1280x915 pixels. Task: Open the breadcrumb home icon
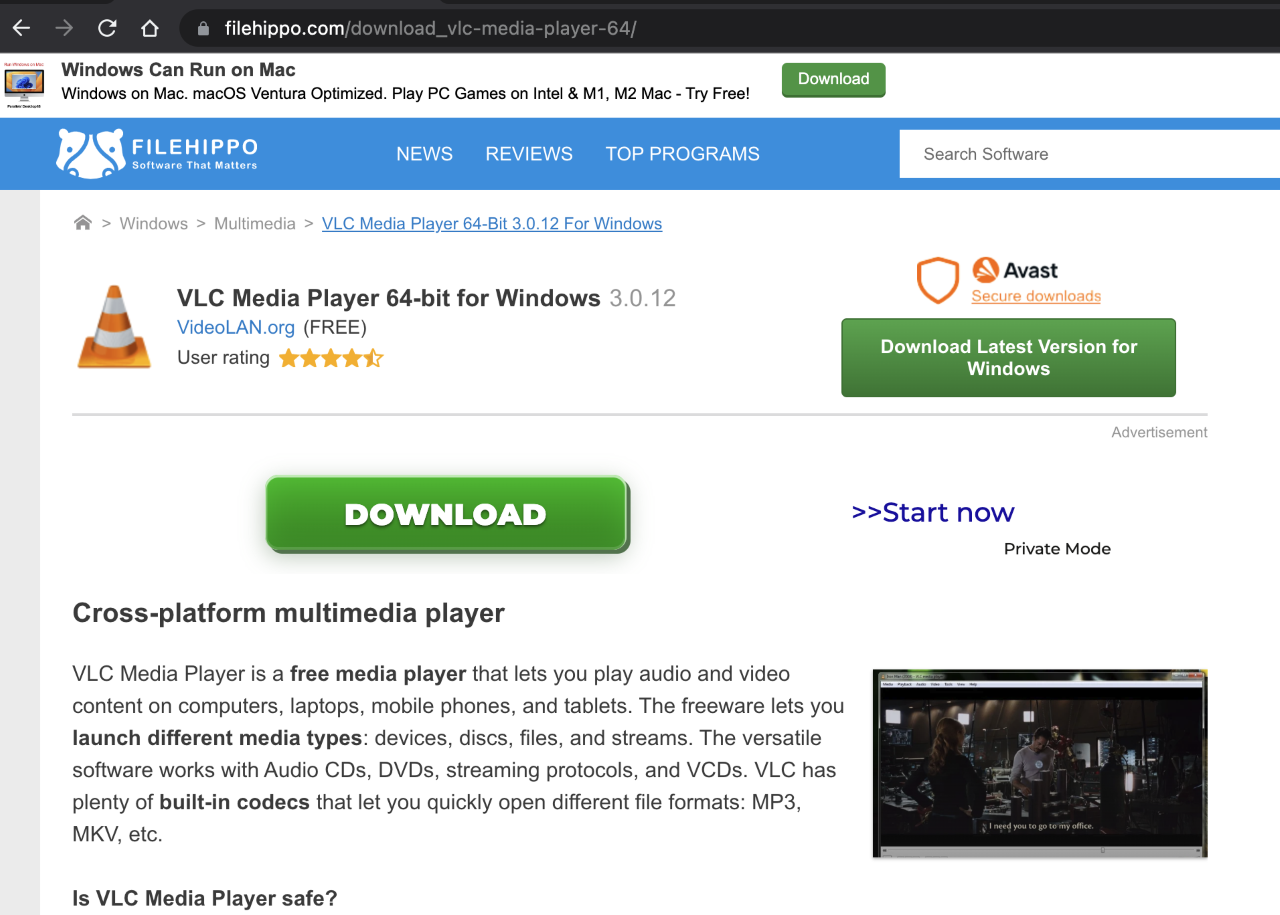pyautogui.click(x=83, y=223)
